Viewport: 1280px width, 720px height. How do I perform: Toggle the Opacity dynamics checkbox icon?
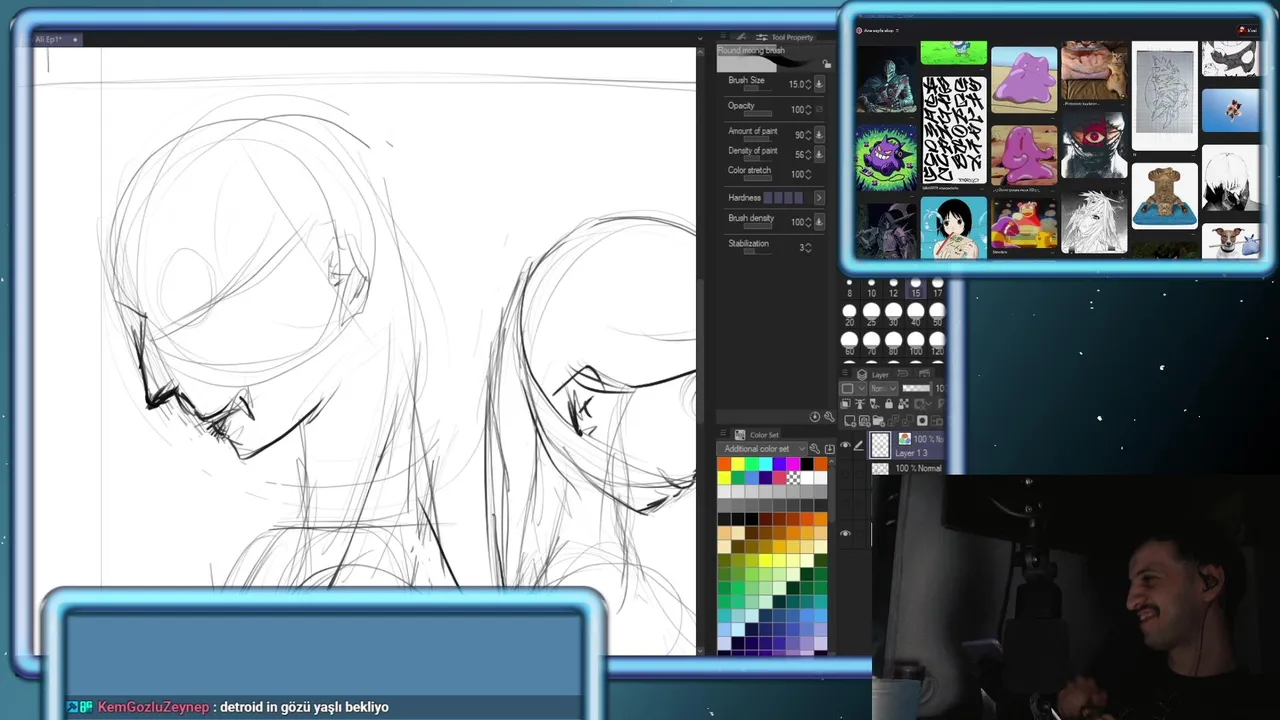(x=819, y=109)
